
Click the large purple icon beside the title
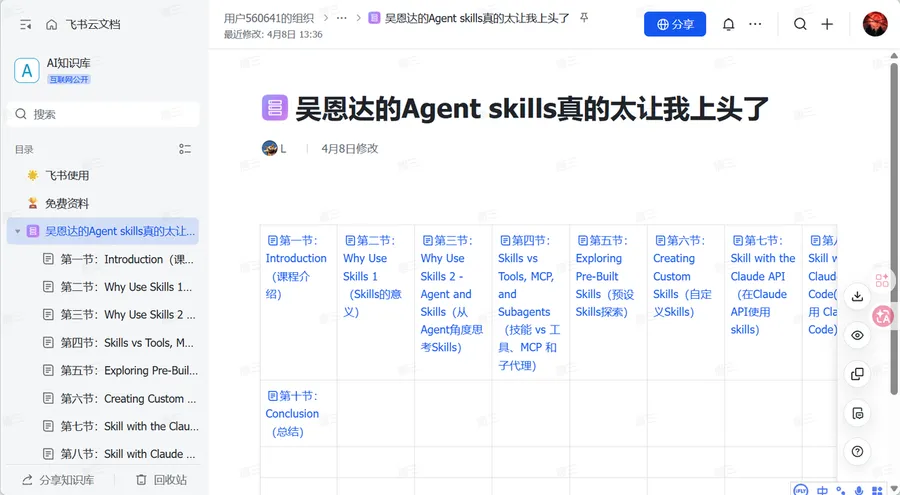(275, 108)
